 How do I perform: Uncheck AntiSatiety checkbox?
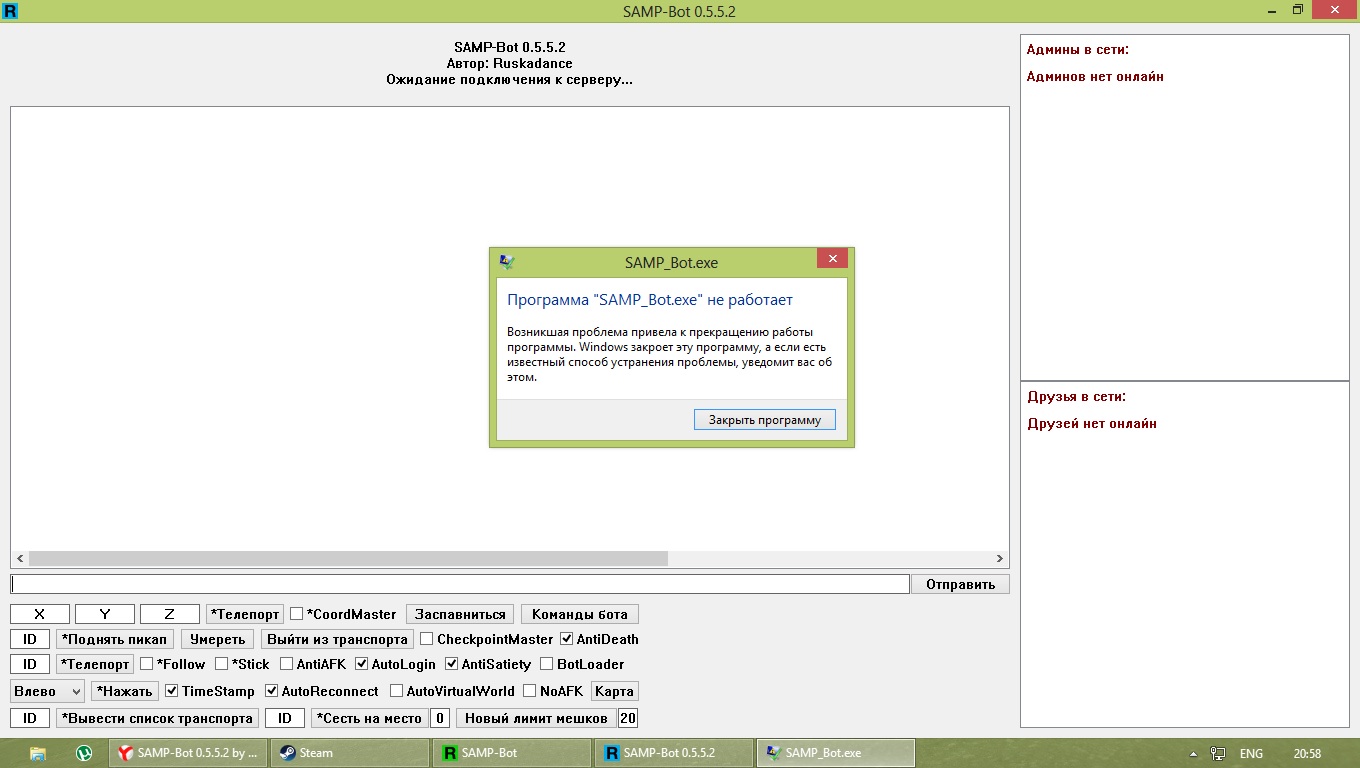(x=452, y=664)
